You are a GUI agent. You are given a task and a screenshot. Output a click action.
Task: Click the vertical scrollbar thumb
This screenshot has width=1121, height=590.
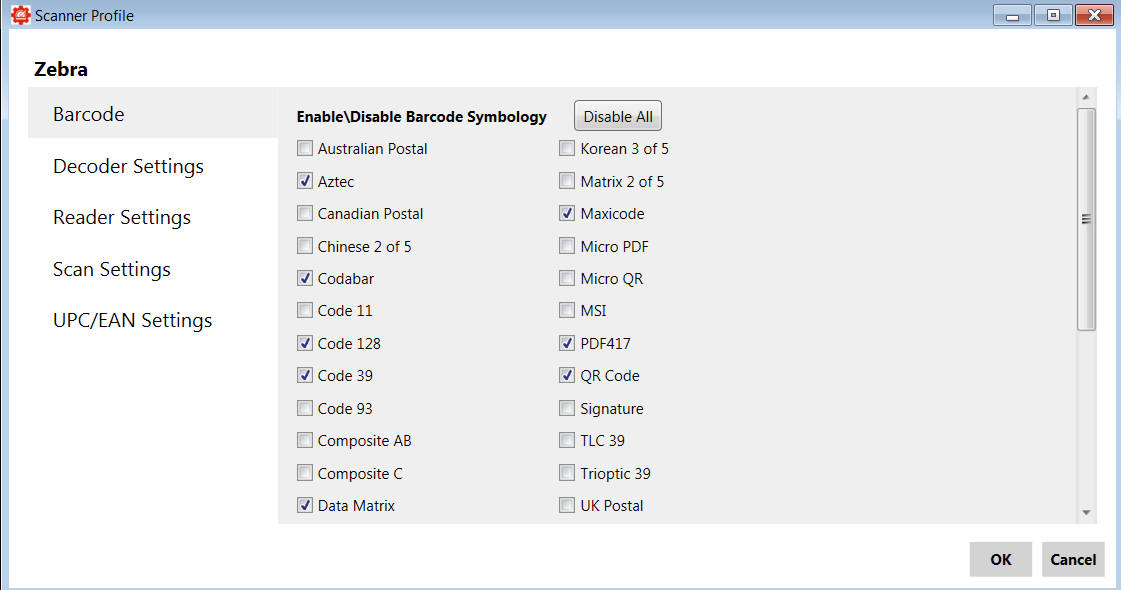point(1086,219)
